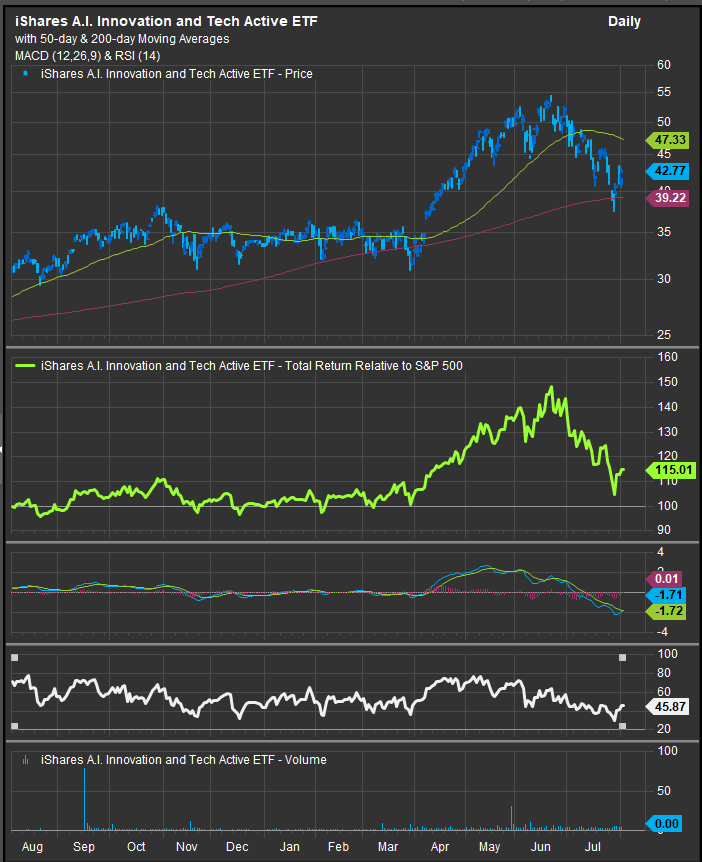This screenshot has width=702, height=862.
Task: Click the -1.72 signal line value tag
Action: [x=665, y=611]
